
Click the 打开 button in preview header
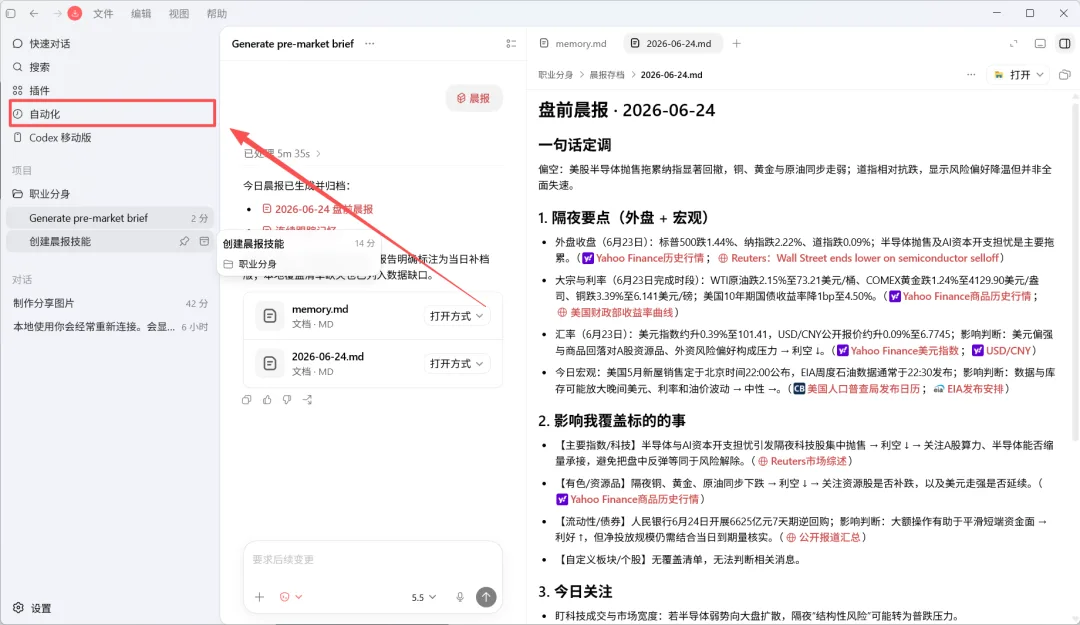tap(1012, 74)
